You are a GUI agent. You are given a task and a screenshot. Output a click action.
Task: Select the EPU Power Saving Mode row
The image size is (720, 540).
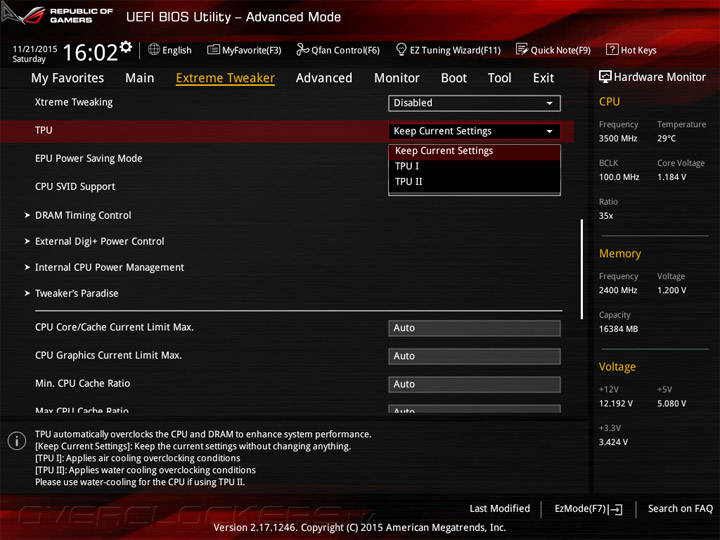point(89,158)
